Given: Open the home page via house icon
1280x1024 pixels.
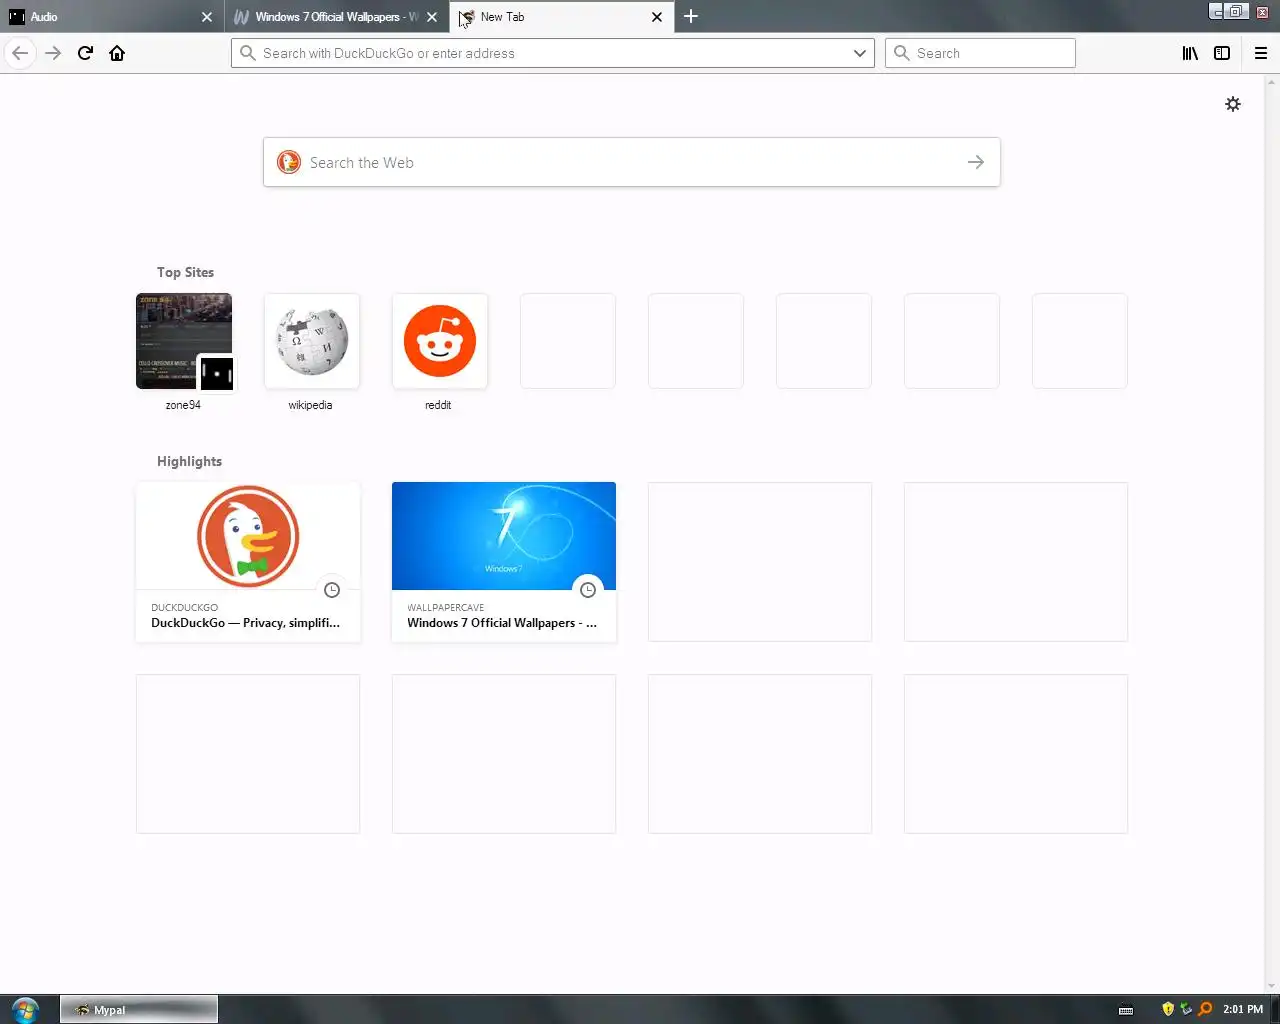Looking at the screenshot, I should coord(117,53).
